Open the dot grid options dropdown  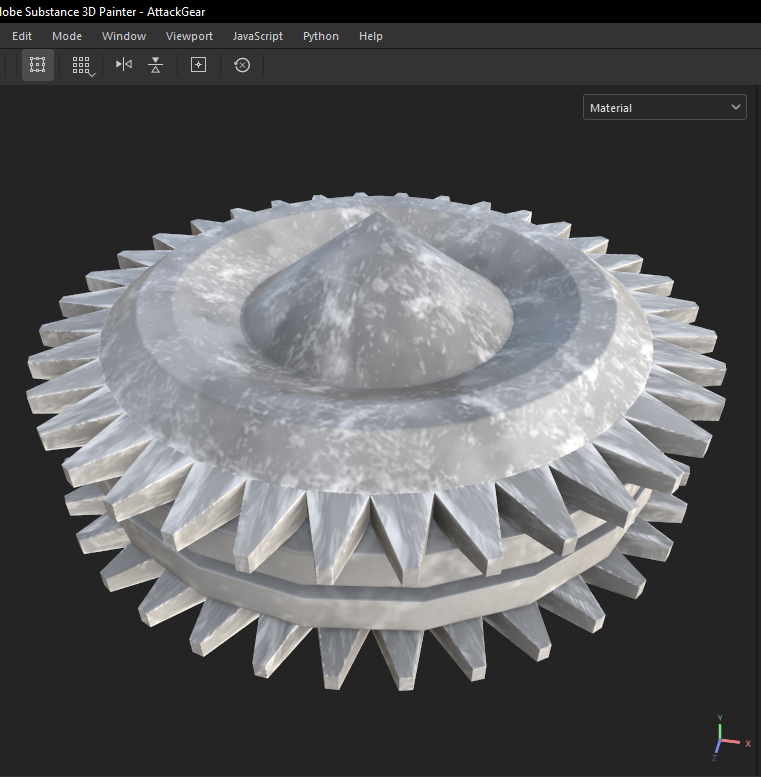pos(83,66)
